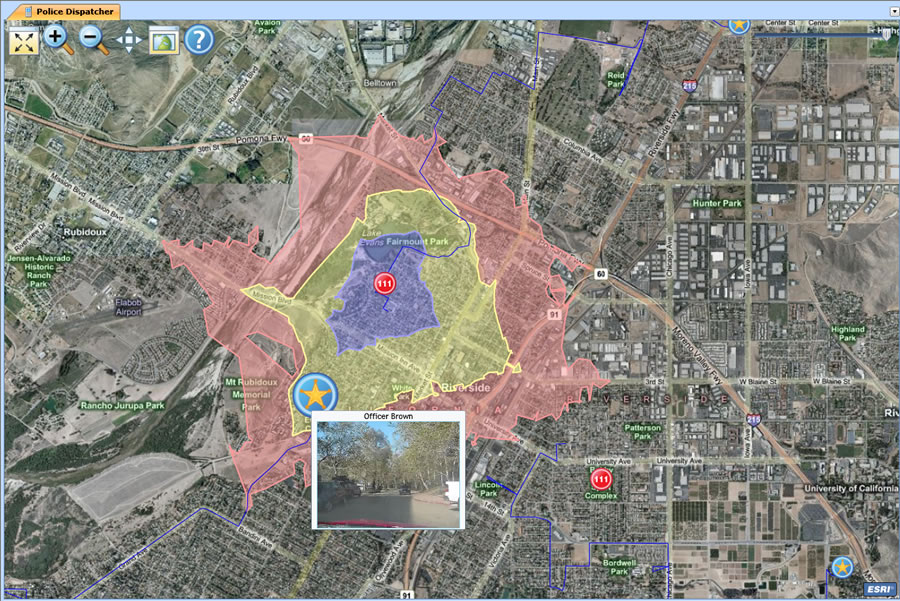Viewport: 900px width, 601px height.
Task: Click the 111 incident marker near Complex
Action: [600, 479]
